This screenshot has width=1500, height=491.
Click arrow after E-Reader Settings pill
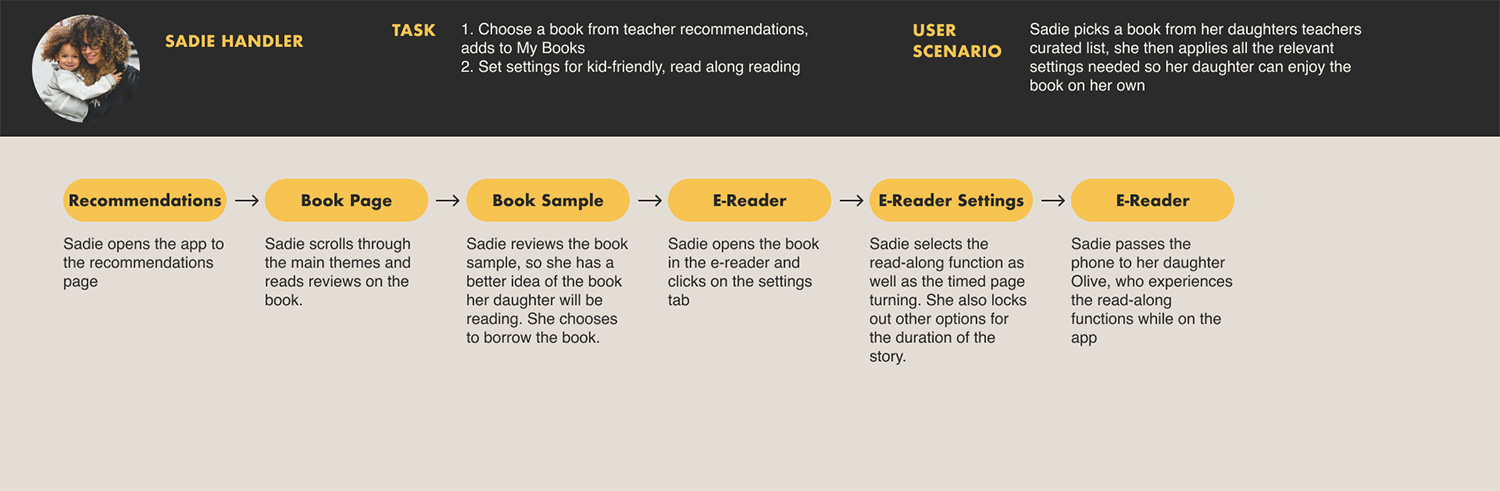1053,201
